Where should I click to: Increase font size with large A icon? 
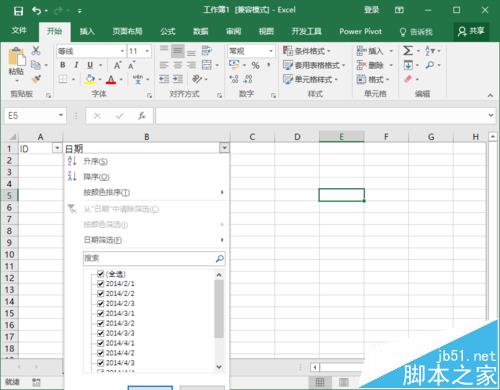(117, 65)
